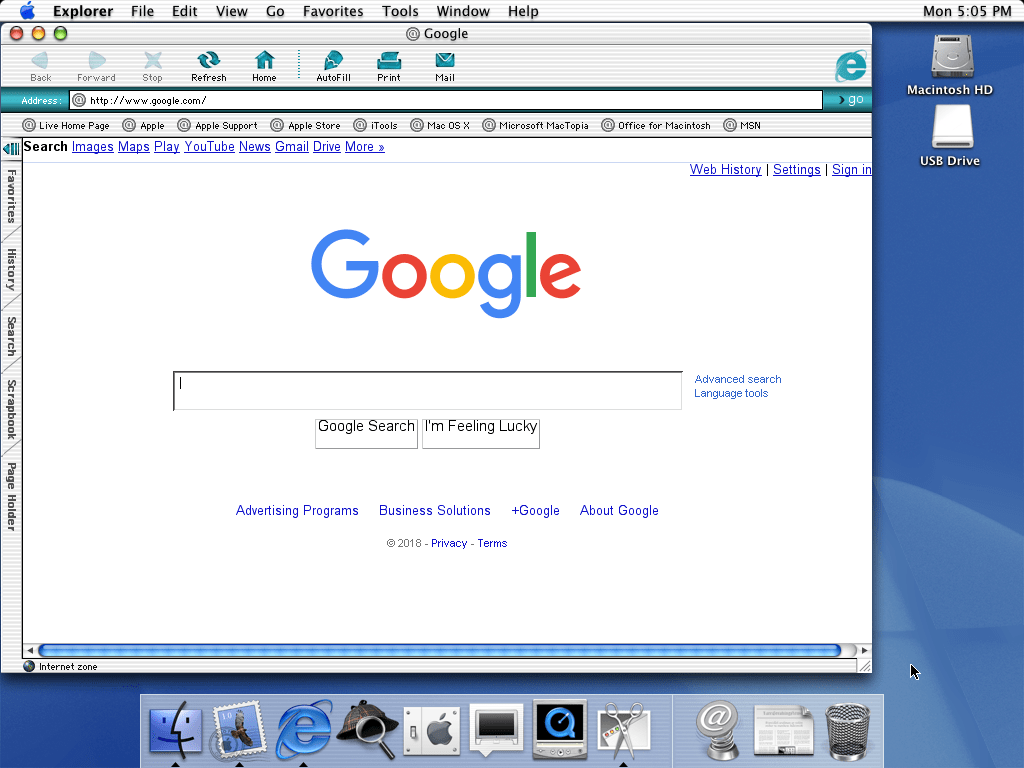Click I'm Feeling Lucky button
Screen dimensions: 1024x768
point(481,433)
